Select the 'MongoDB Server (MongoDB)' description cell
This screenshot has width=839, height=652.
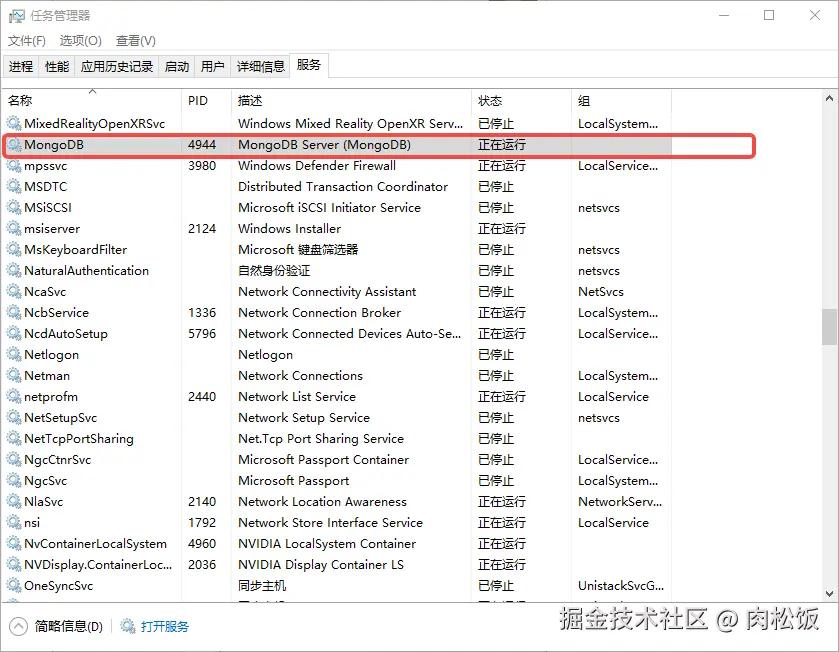coord(324,145)
